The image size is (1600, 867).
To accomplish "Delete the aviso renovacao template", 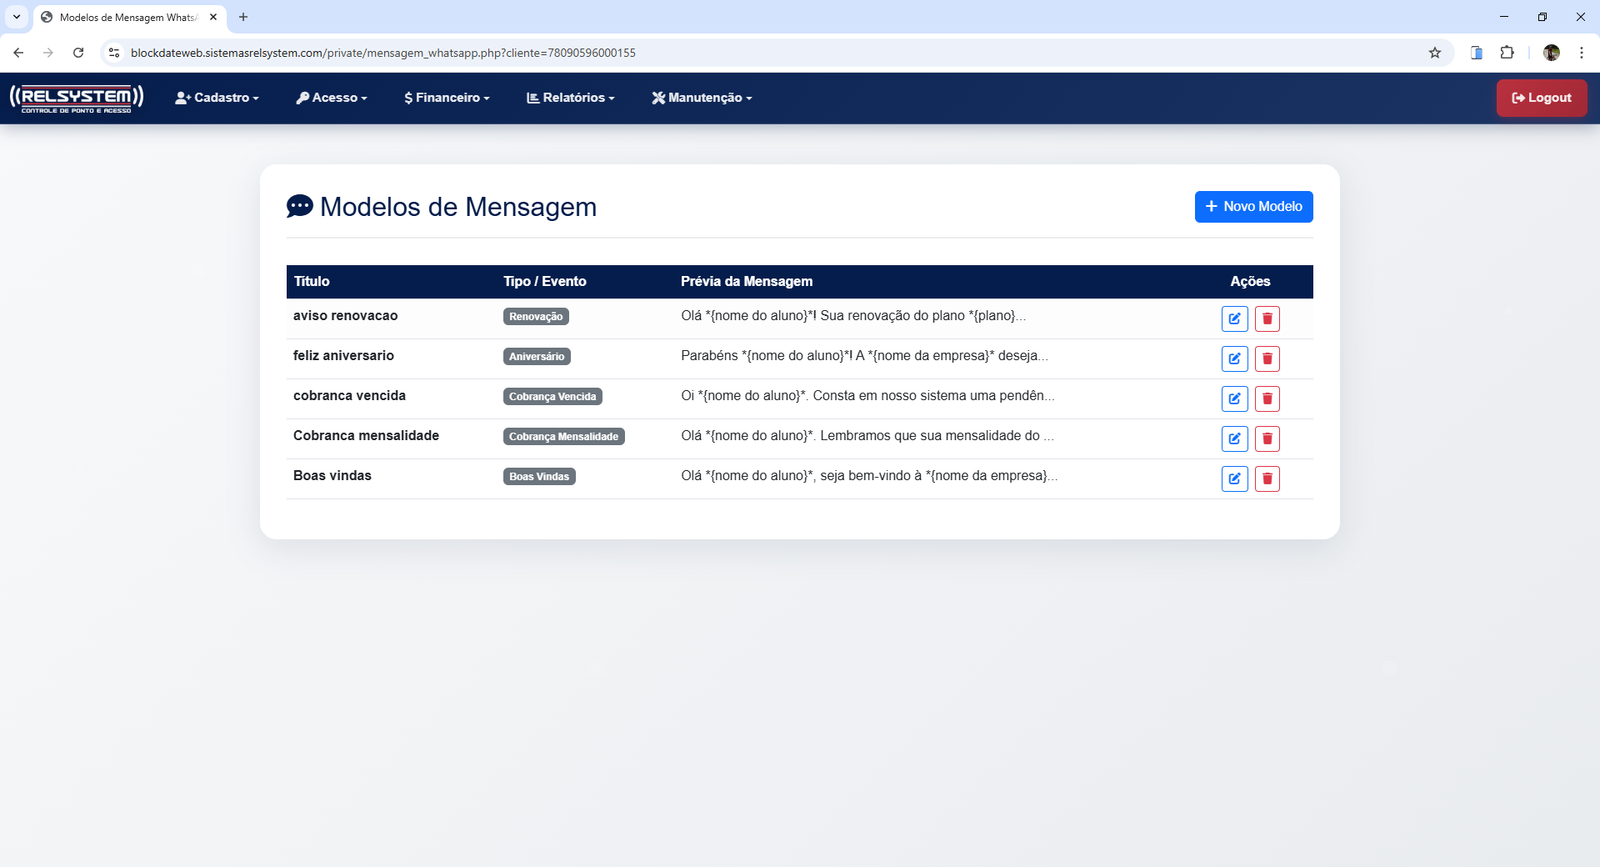I will [1267, 319].
